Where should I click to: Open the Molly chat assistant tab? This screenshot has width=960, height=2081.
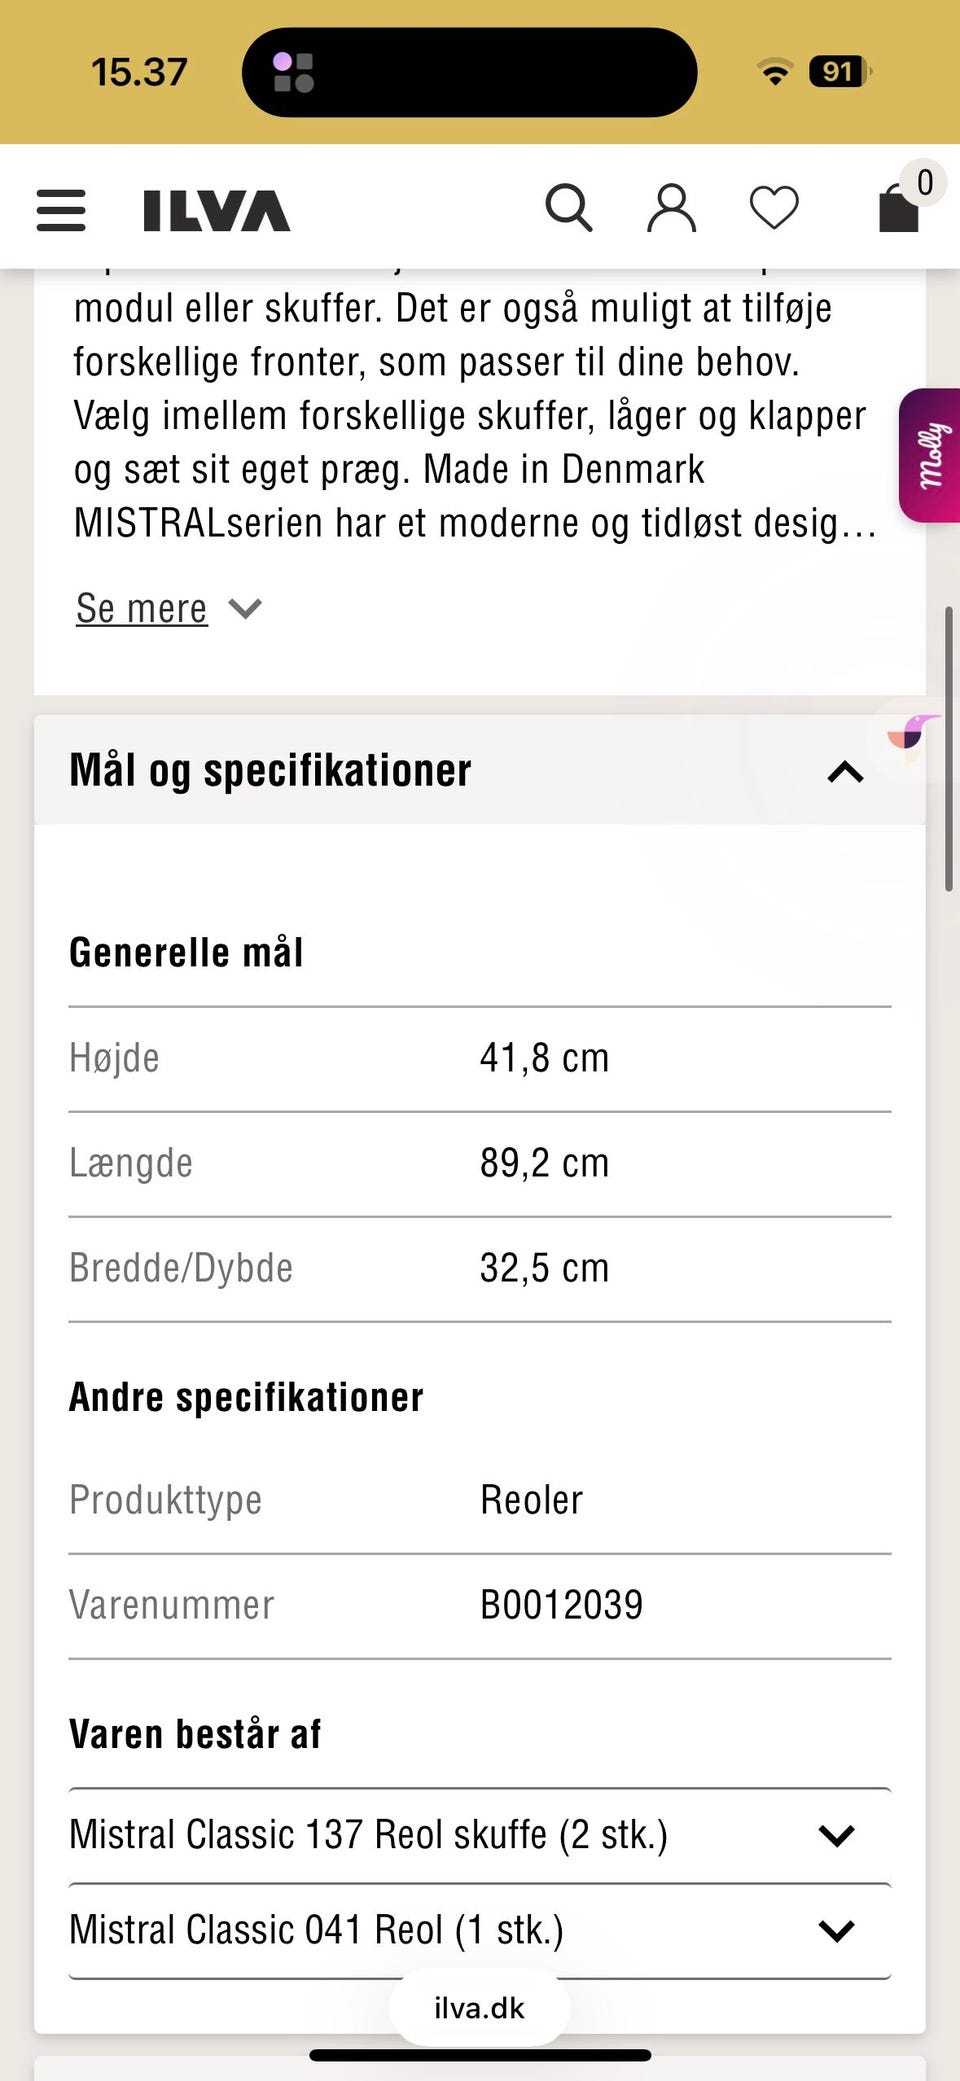929,453
